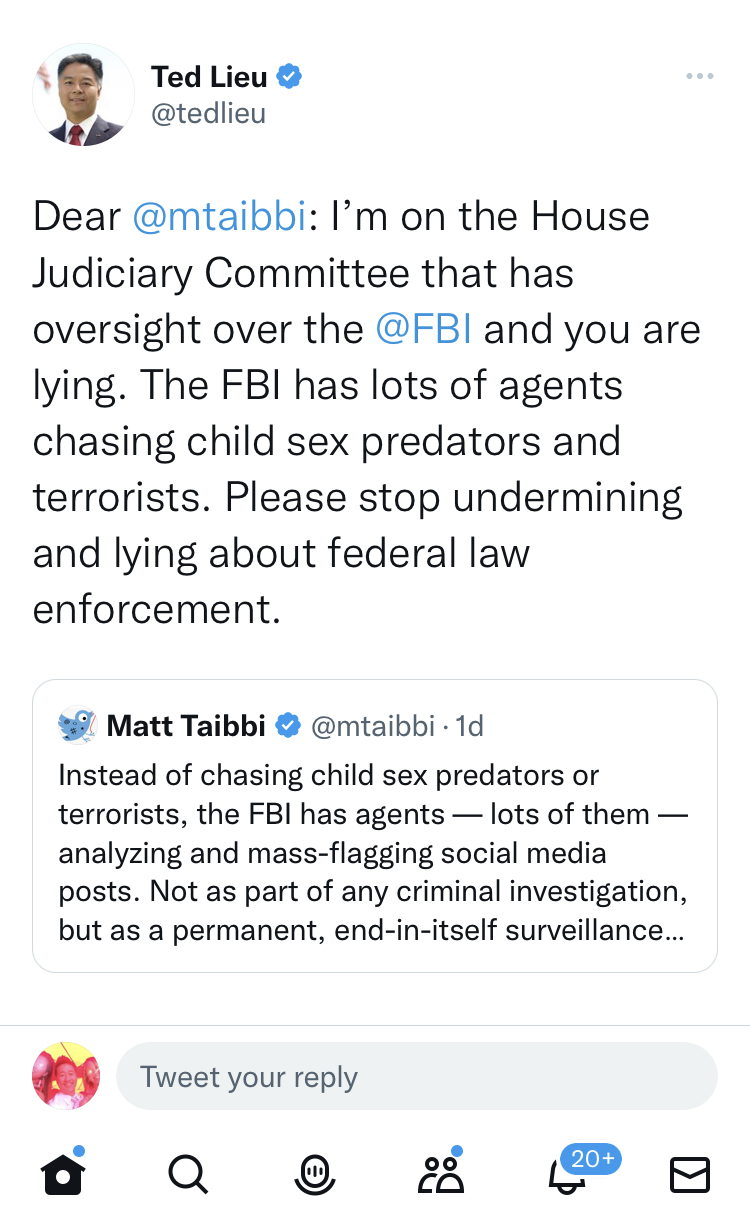The image size is (750, 1224).
Task: Click Matt Taibbi's verified badge
Action: 288,726
